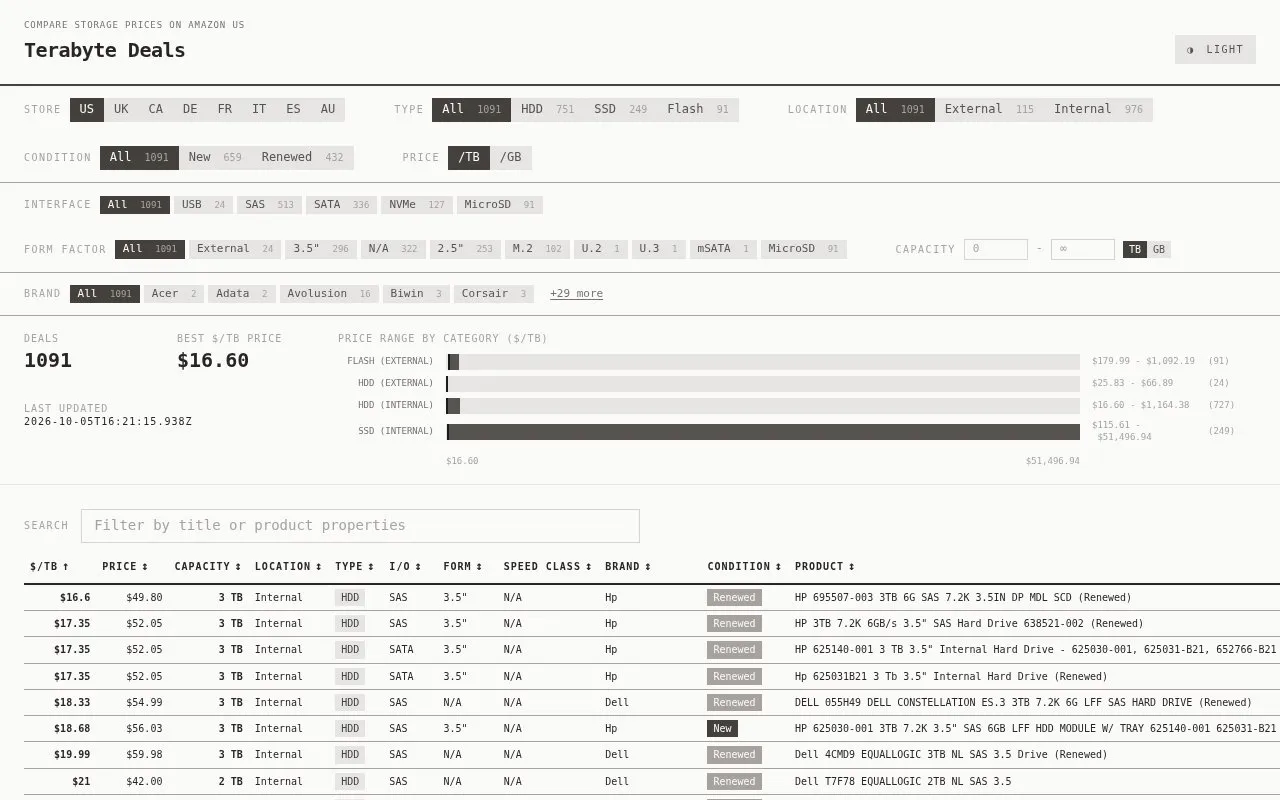1280x800 pixels.
Task: Sort by SPEED CLASS column
Action: click(x=547, y=567)
